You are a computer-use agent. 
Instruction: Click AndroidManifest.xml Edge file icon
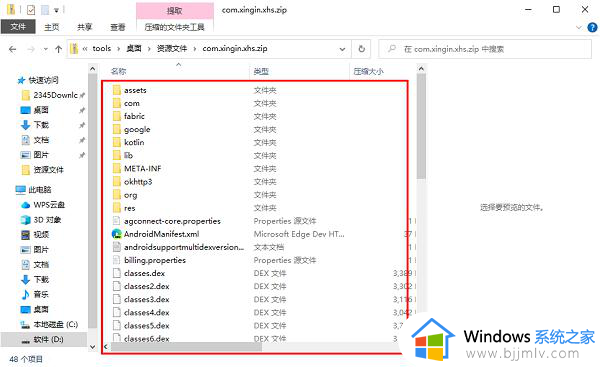pyautogui.click(x=117, y=234)
